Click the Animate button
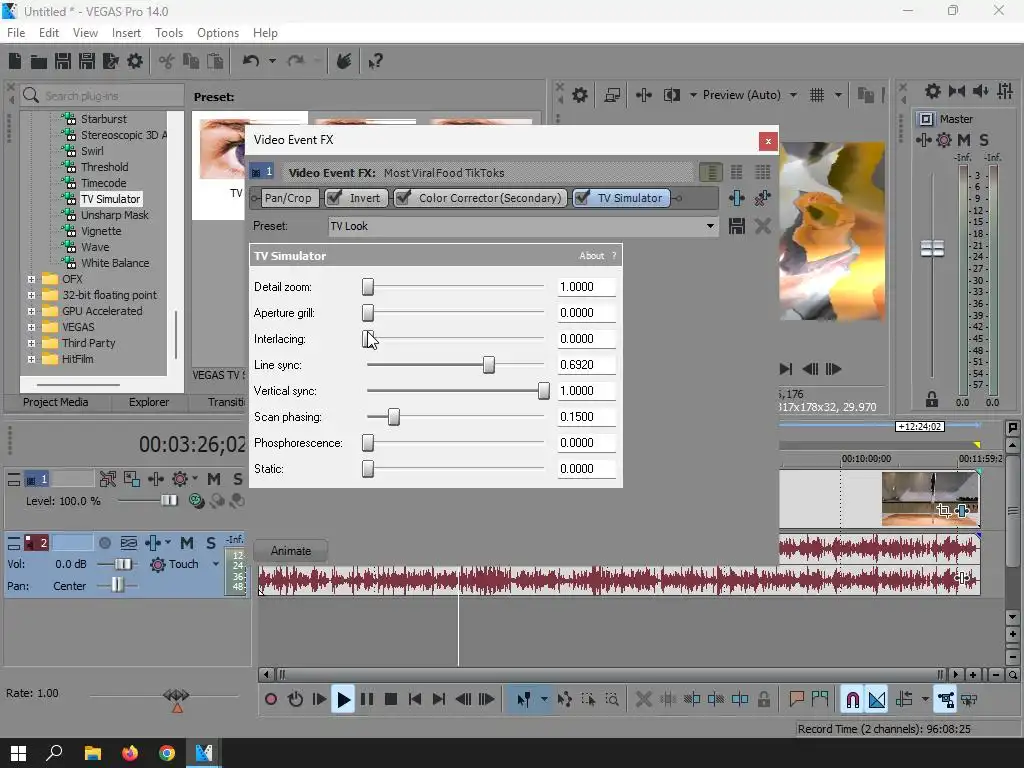Screen dimensions: 1024x768 [x=291, y=551]
